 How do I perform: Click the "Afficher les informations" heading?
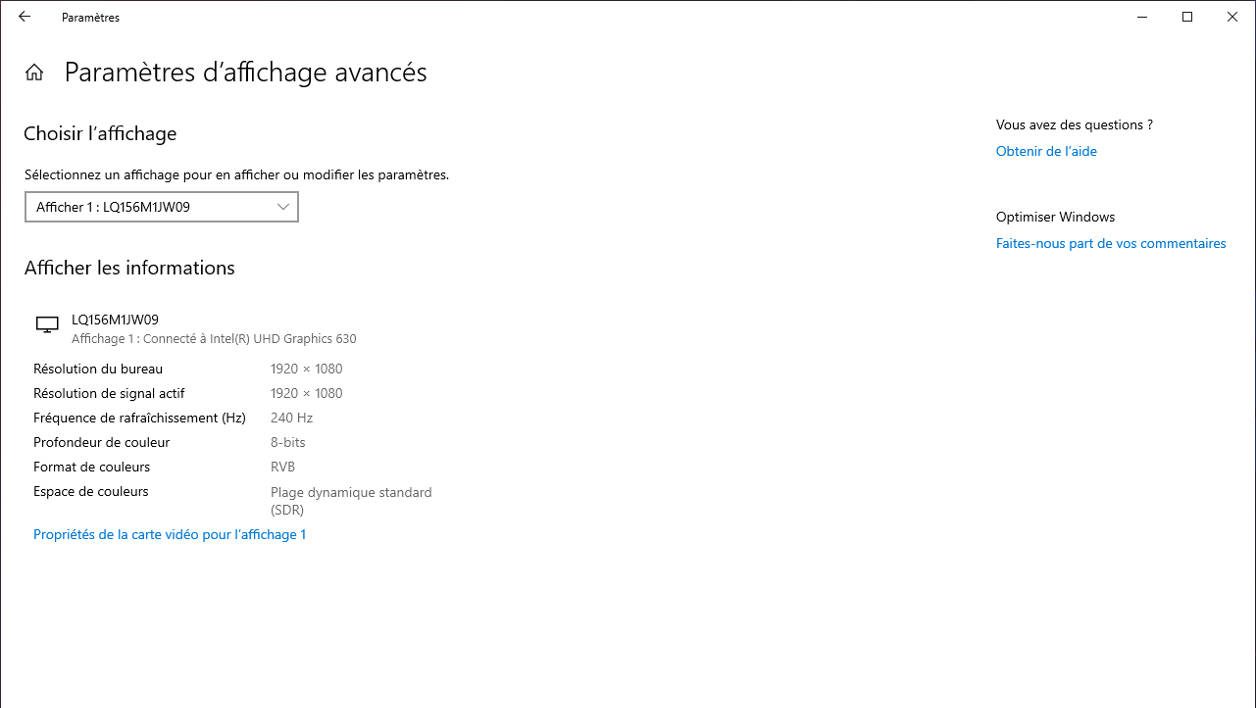pyautogui.click(x=129, y=267)
